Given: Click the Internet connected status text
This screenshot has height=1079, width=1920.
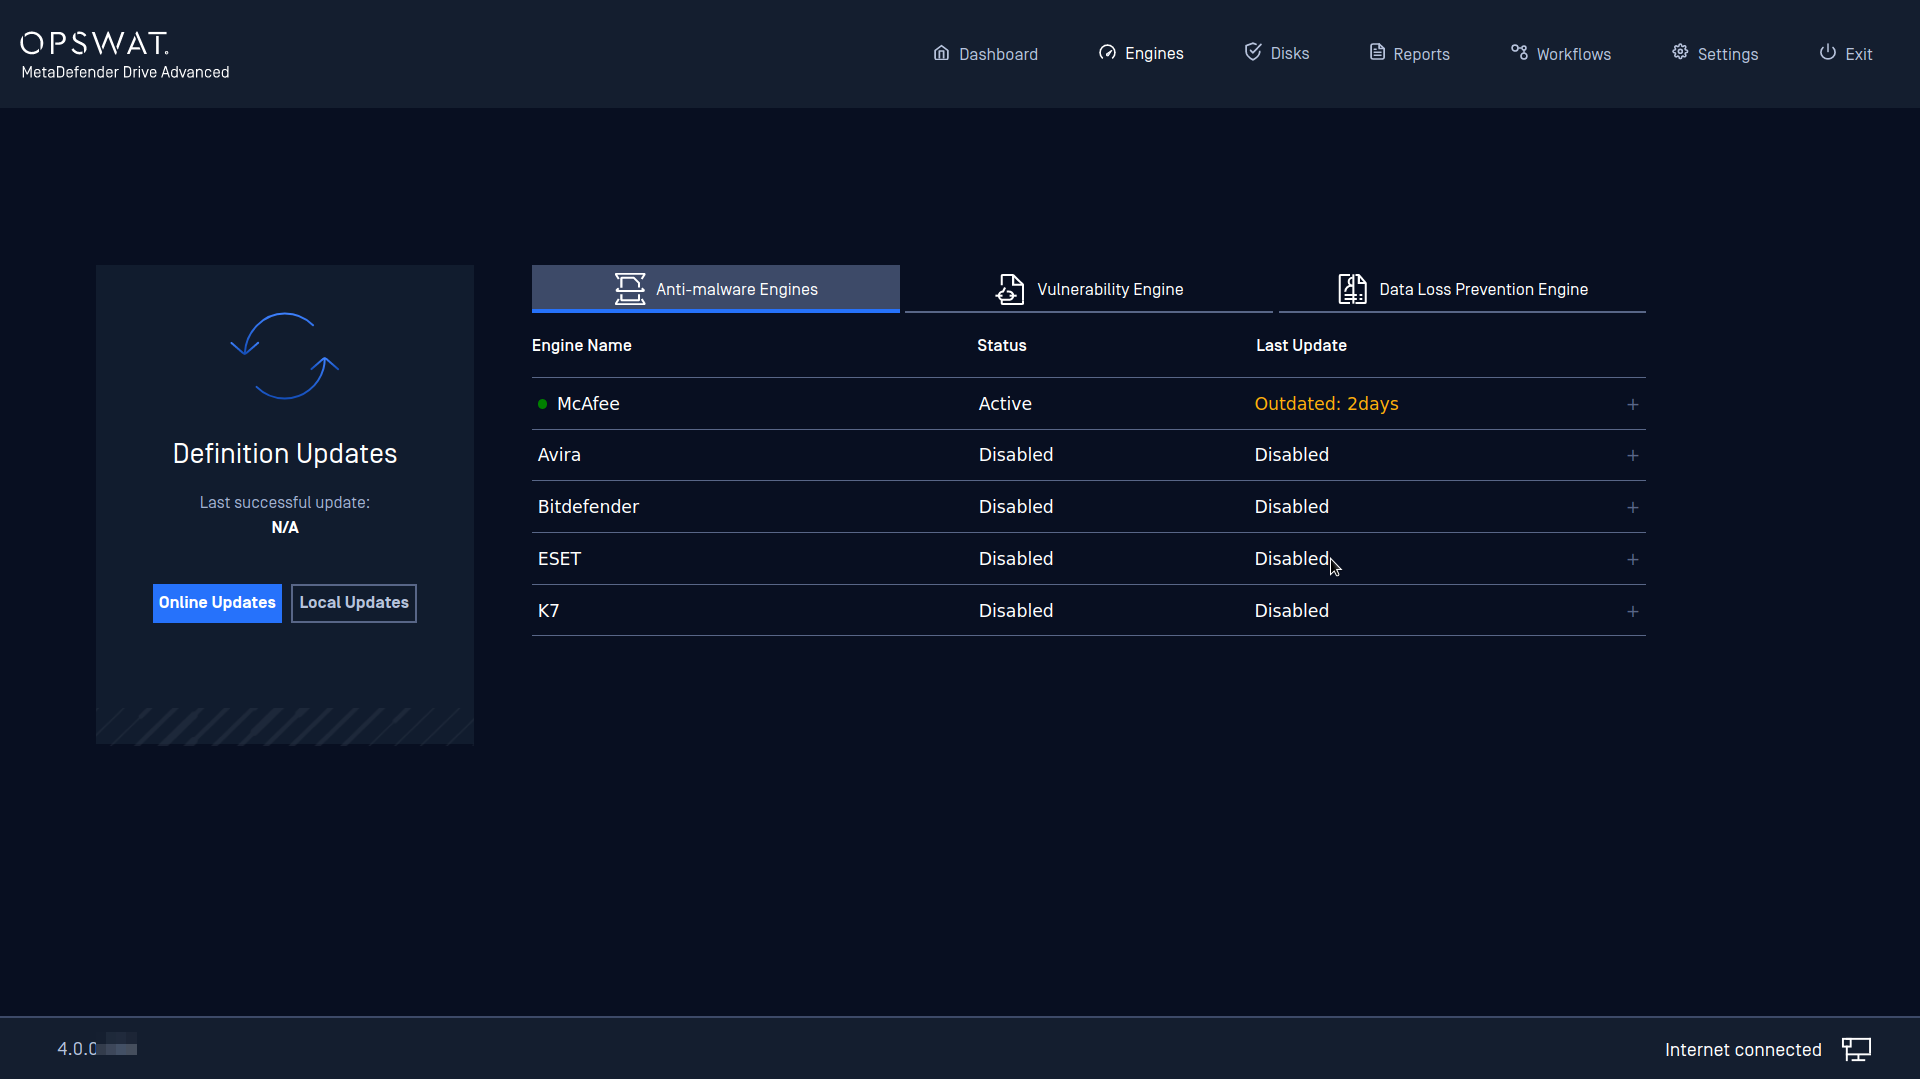Looking at the screenshot, I should click(1743, 1050).
